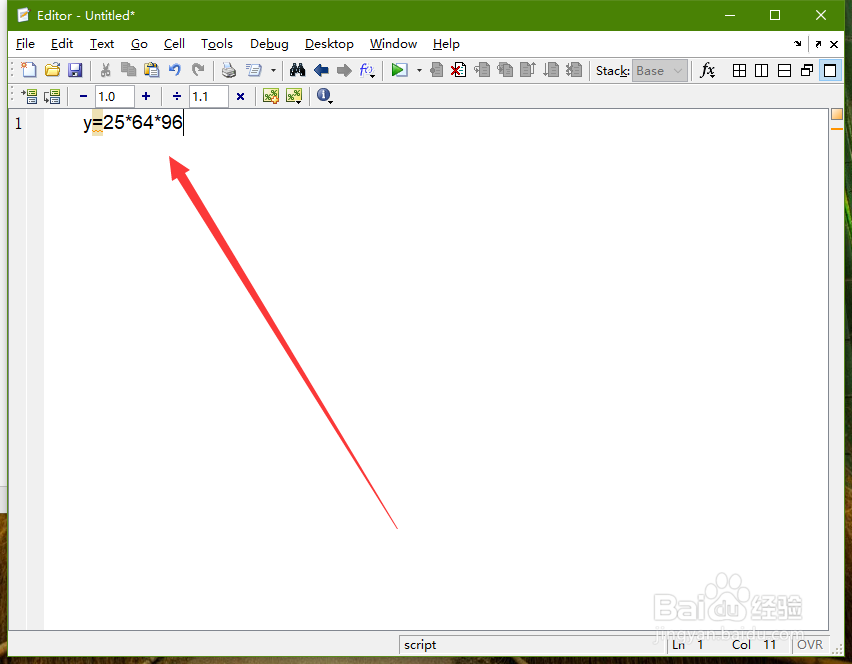Open the show cell titles dropdown icon

click(294, 96)
